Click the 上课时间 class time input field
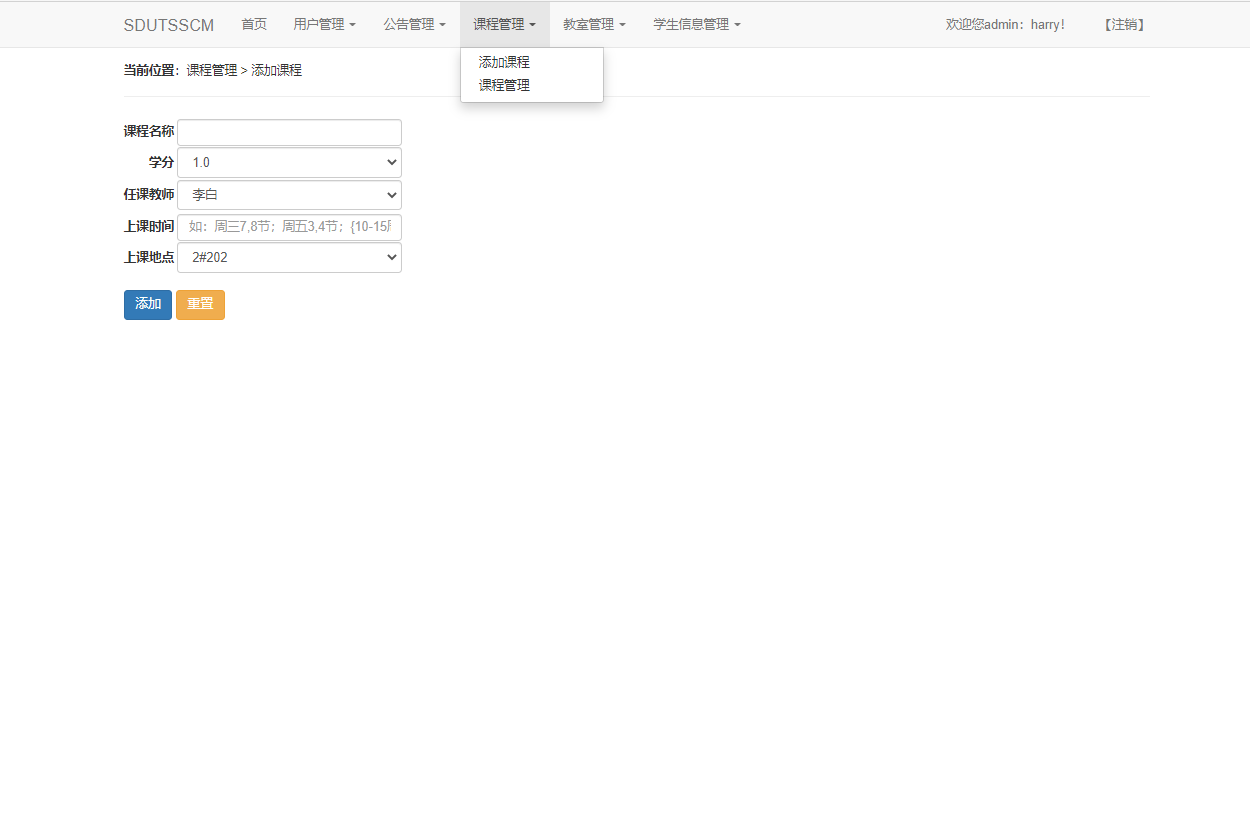The height and width of the screenshot is (827, 1250). pos(289,226)
